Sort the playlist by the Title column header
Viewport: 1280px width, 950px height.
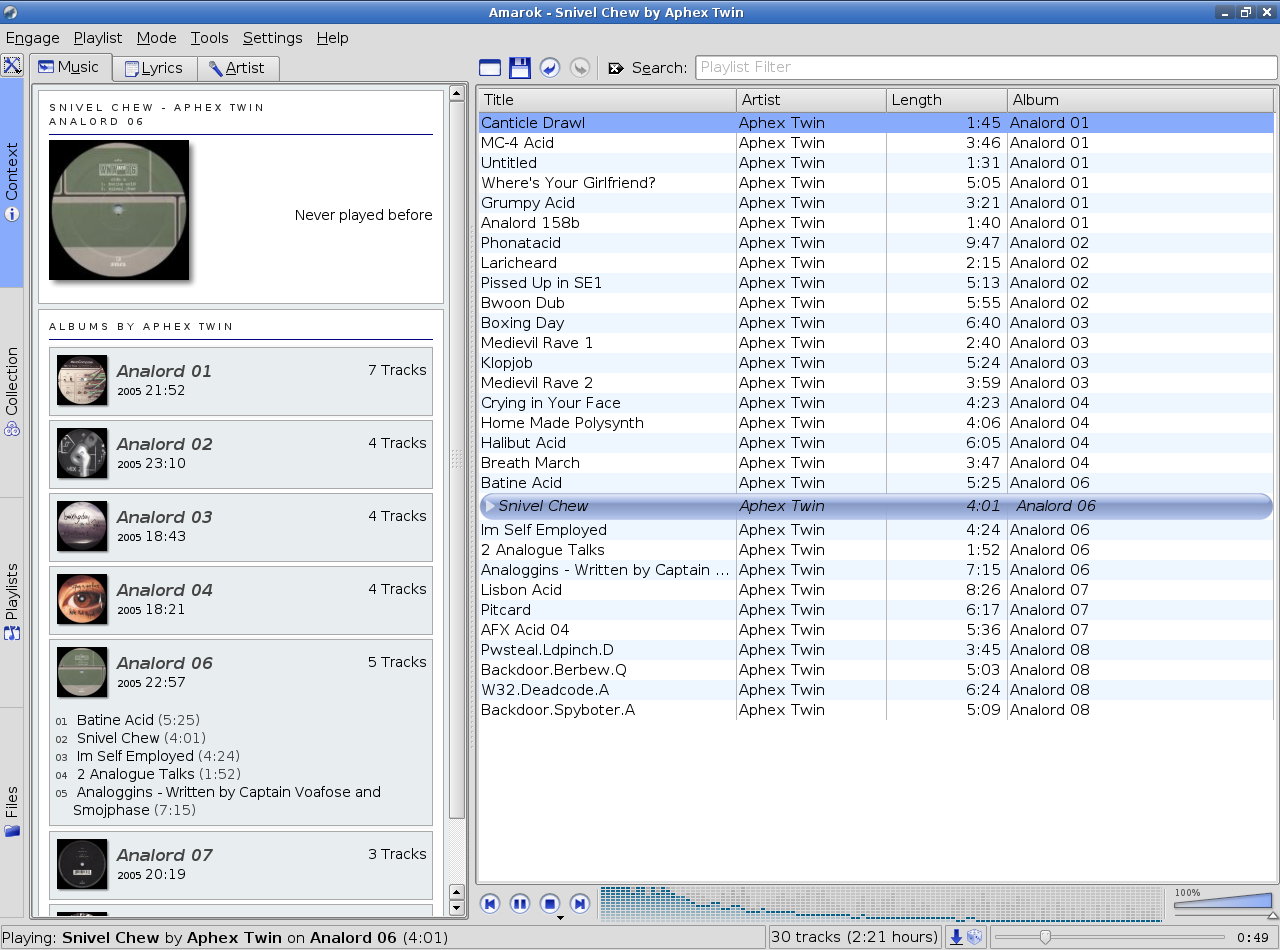click(x=607, y=100)
